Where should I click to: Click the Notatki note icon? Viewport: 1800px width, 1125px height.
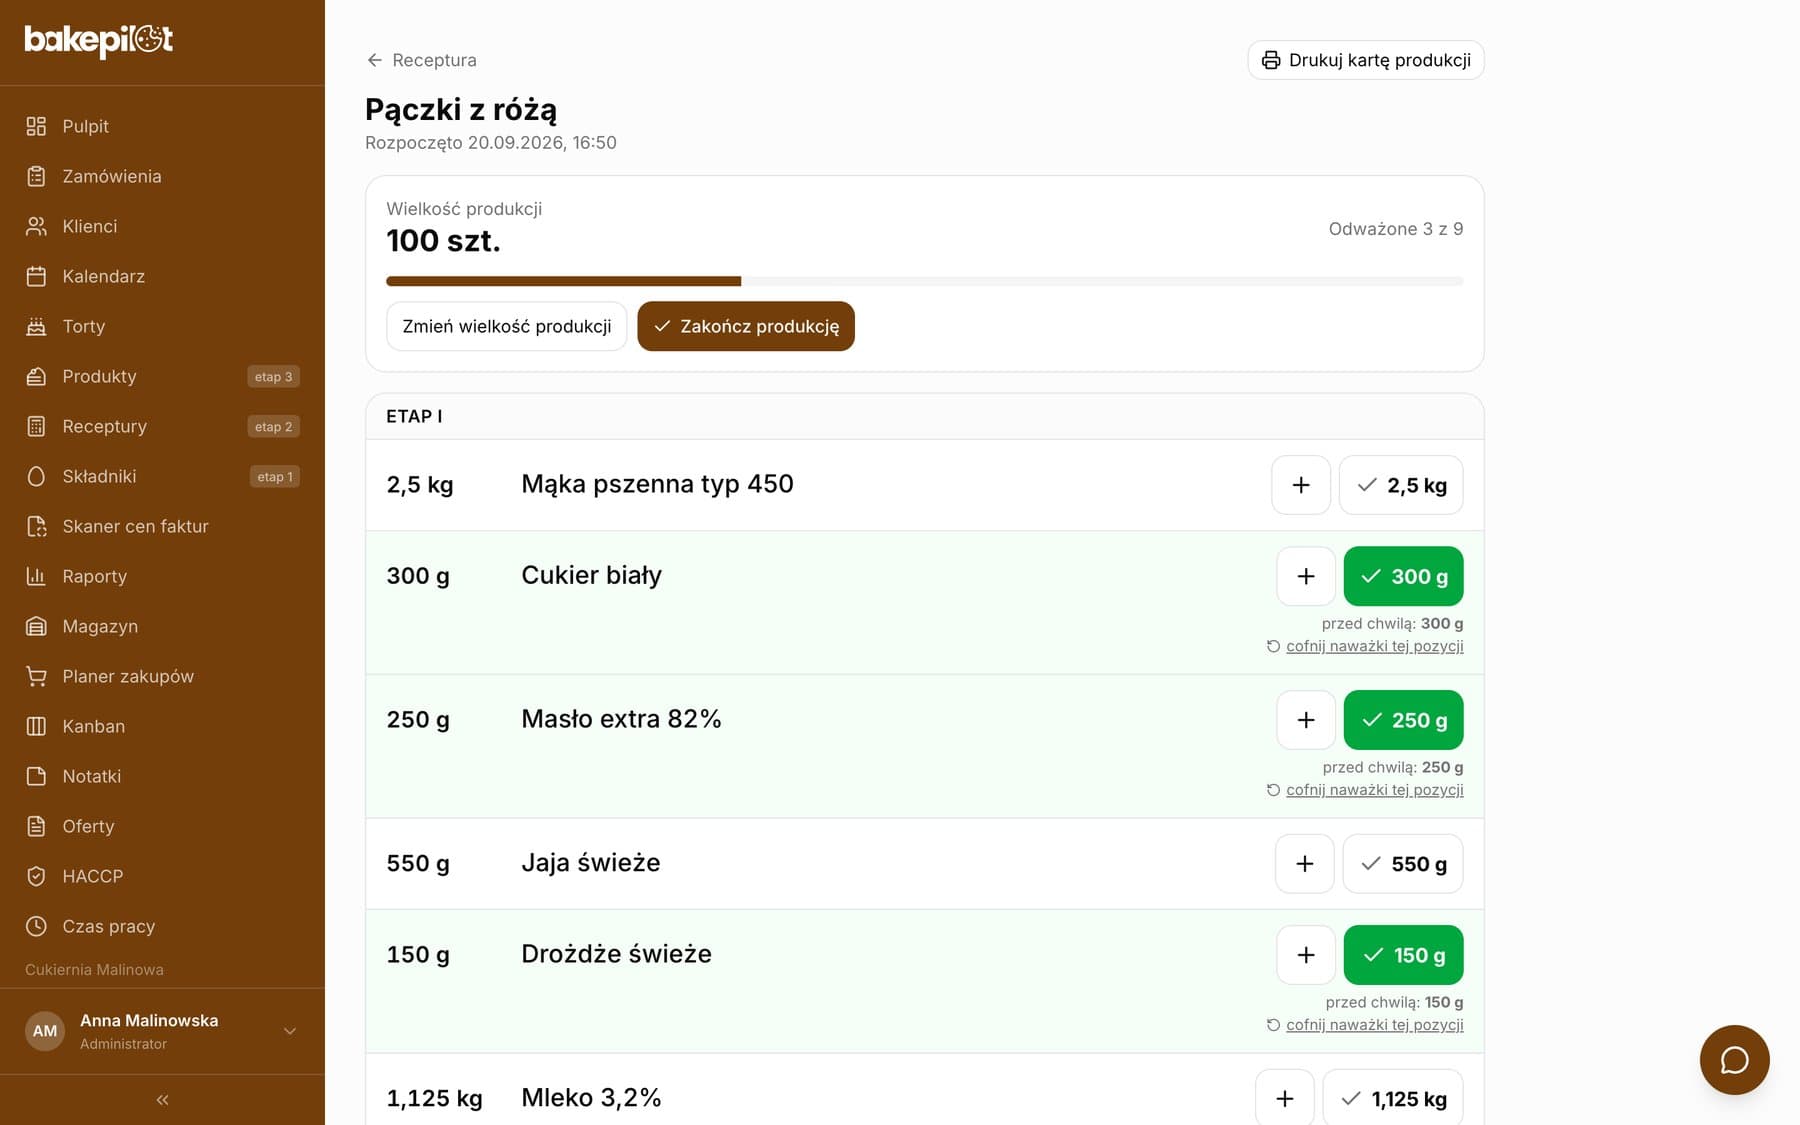[36, 776]
